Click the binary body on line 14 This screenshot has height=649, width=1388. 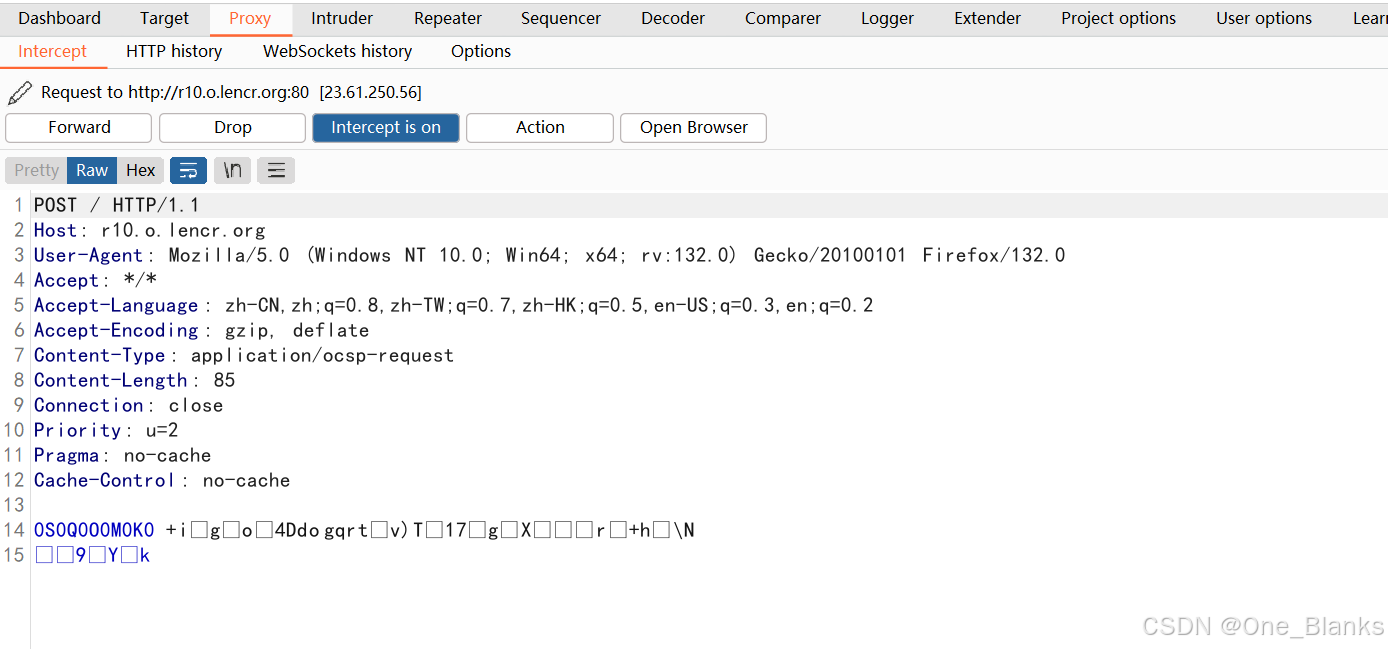[364, 530]
